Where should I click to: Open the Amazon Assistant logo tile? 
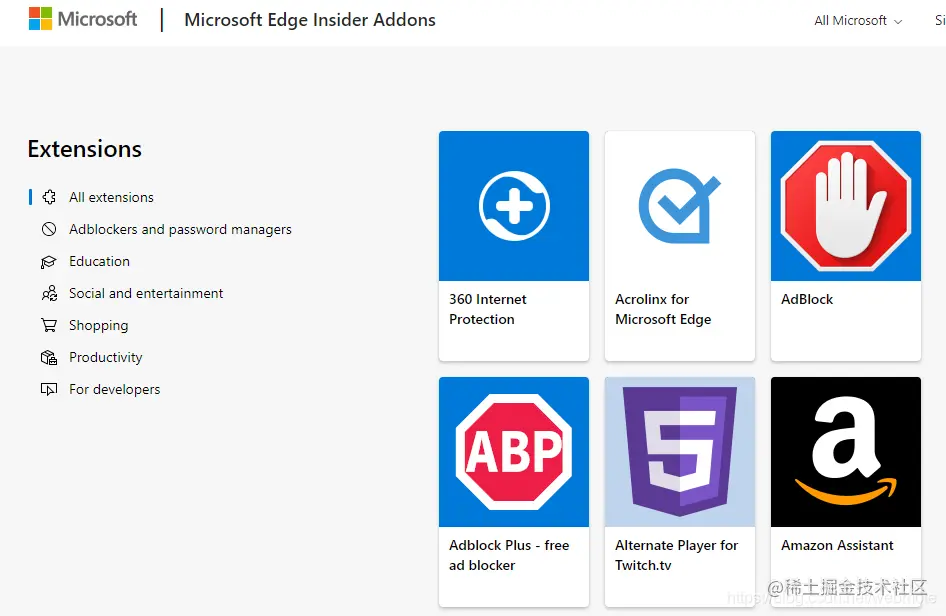(846, 452)
